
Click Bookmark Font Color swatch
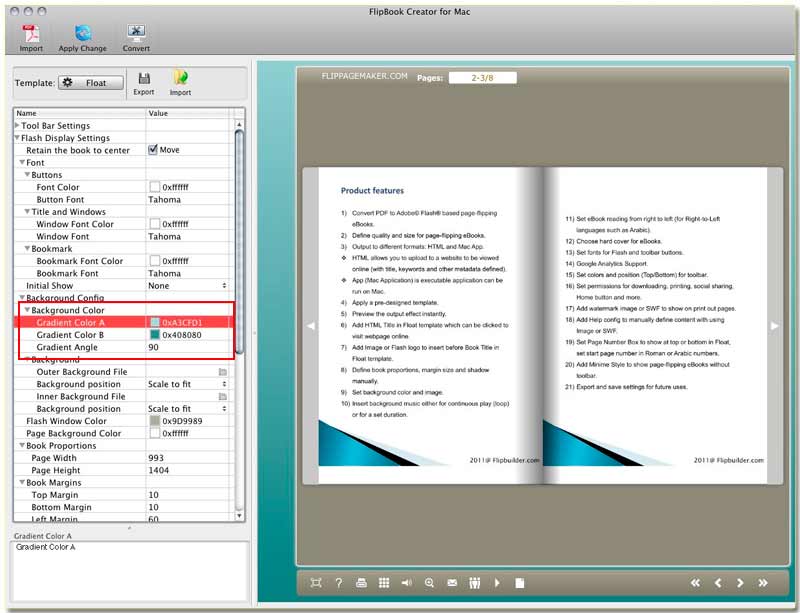[155, 261]
